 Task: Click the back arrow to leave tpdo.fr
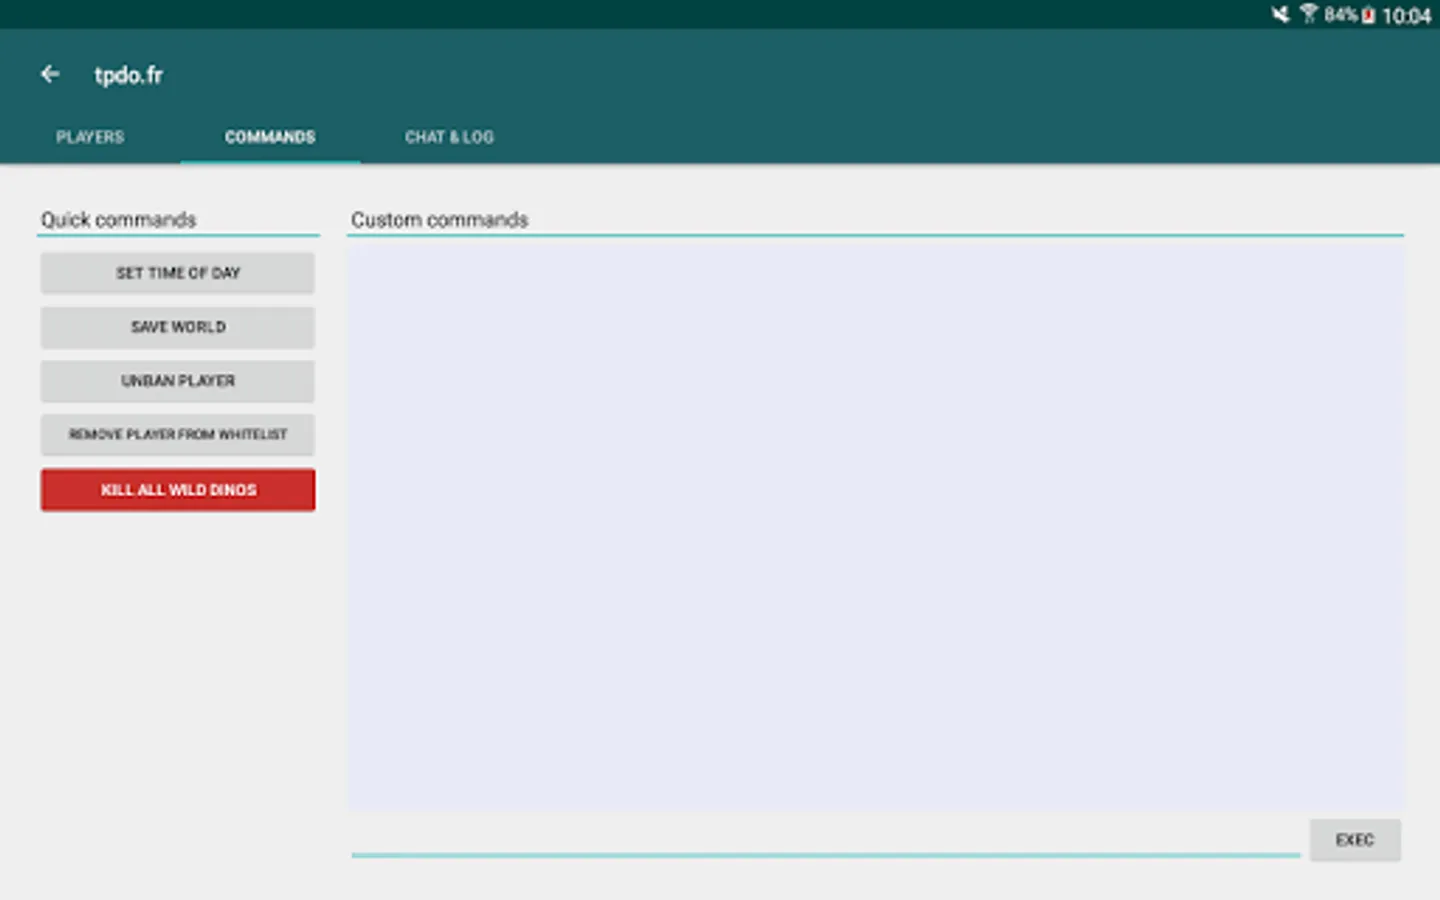point(50,74)
